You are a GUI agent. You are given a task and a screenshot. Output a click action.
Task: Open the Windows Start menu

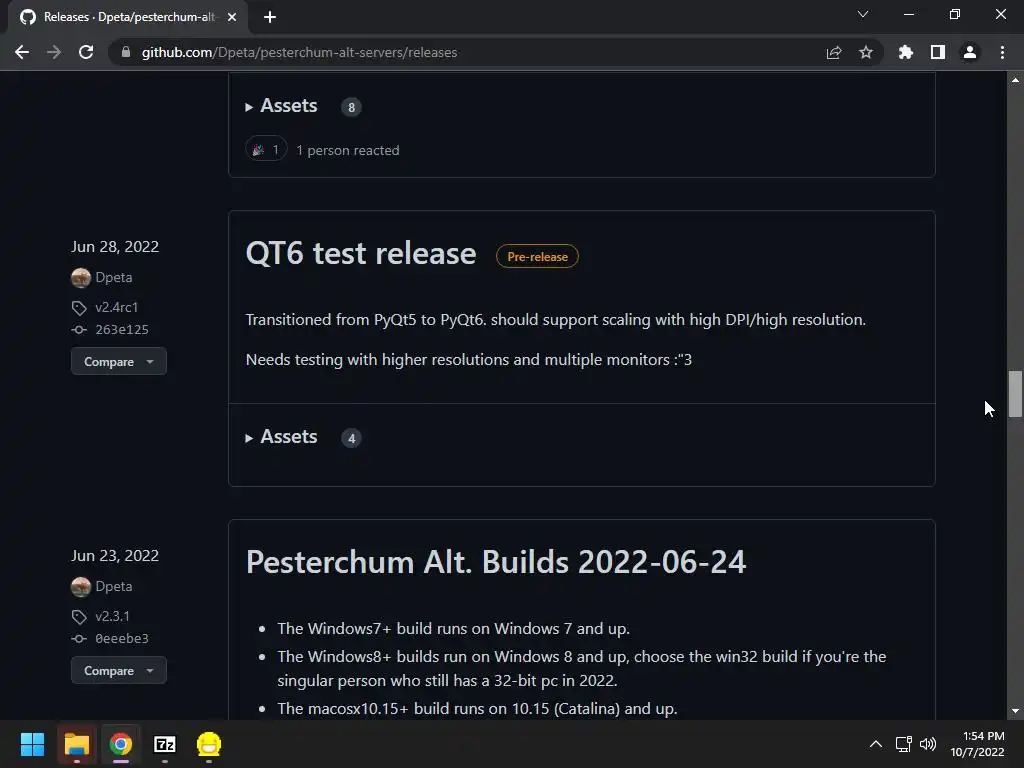click(32, 744)
